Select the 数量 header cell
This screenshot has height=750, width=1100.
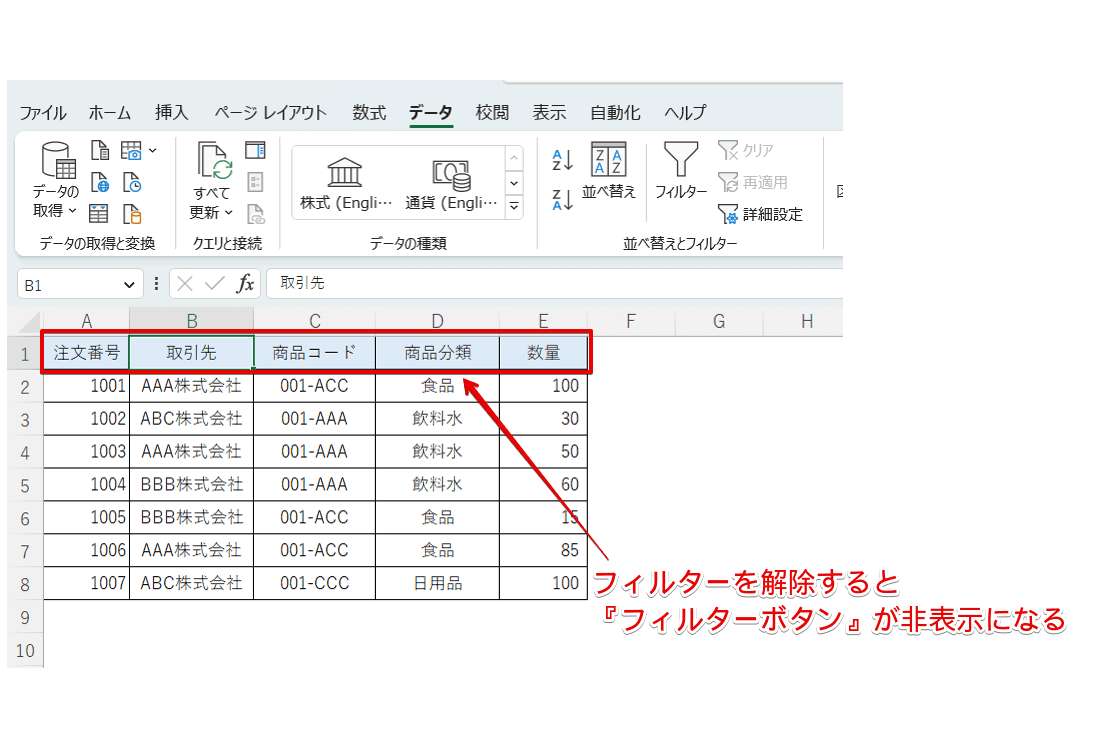click(x=544, y=353)
